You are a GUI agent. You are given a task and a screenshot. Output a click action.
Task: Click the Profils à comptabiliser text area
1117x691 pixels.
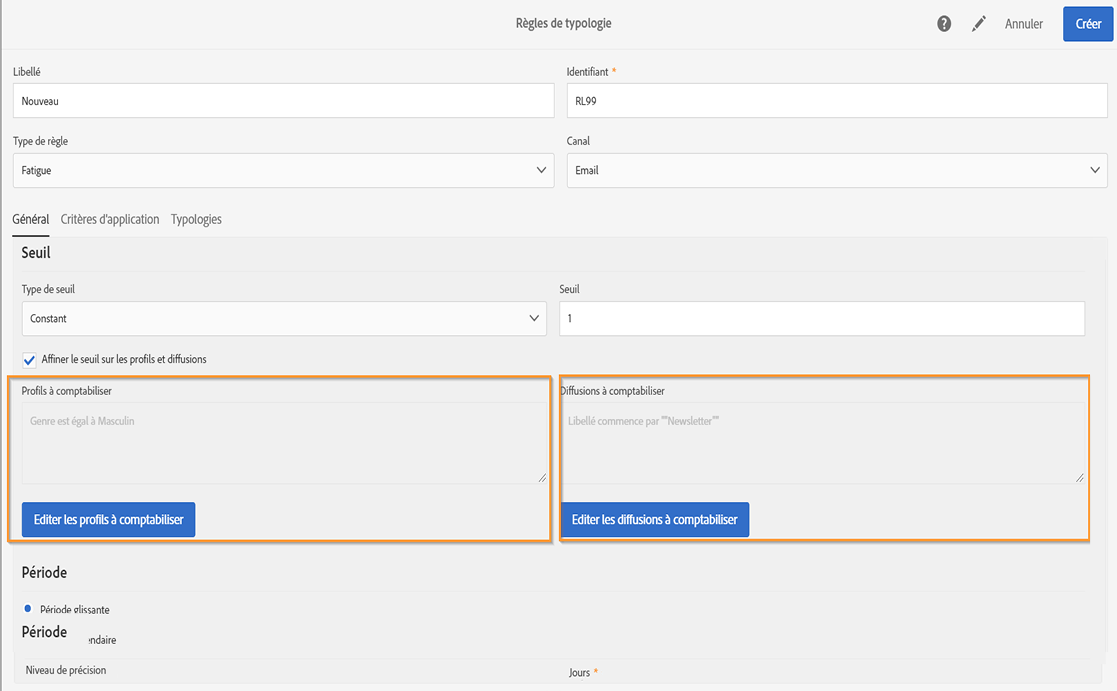pyautogui.click(x=283, y=443)
